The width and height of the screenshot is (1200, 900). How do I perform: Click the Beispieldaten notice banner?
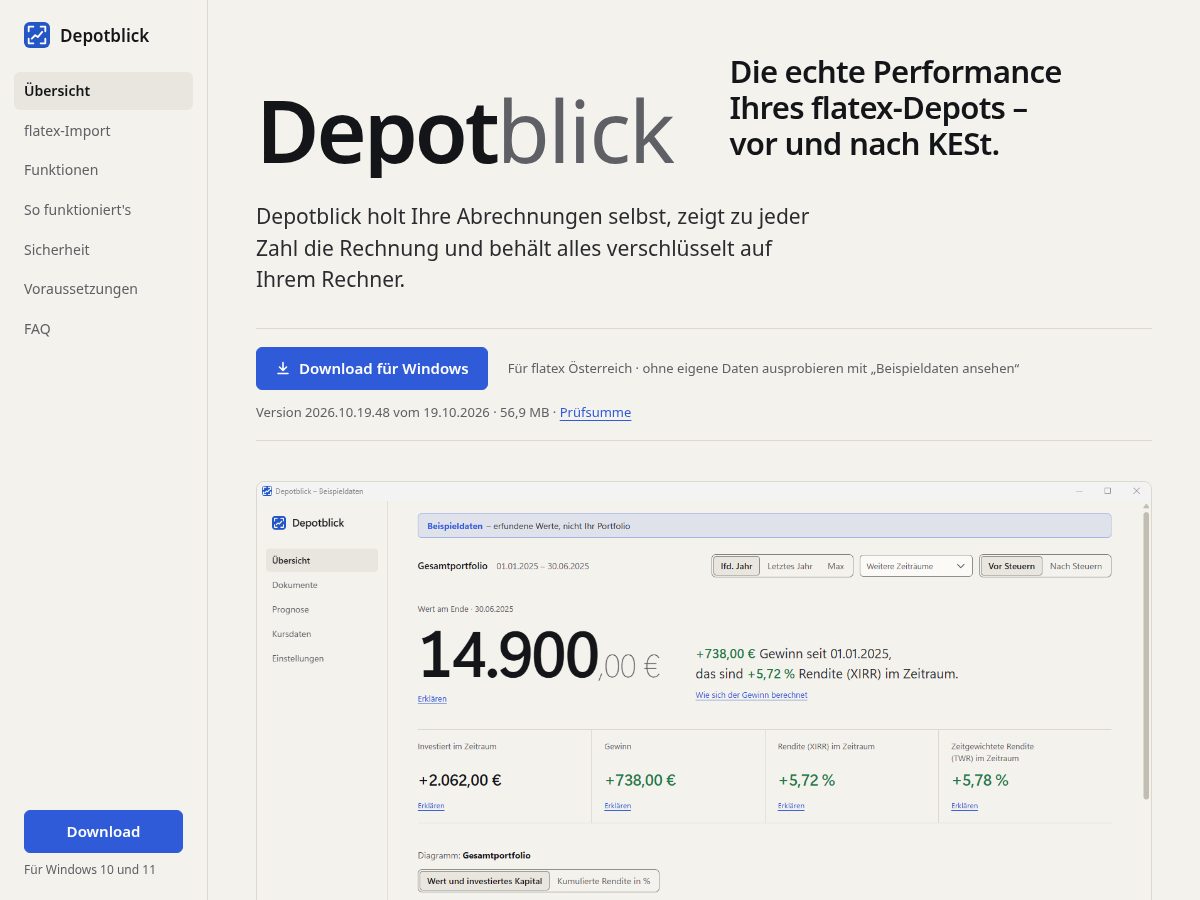[764, 526]
